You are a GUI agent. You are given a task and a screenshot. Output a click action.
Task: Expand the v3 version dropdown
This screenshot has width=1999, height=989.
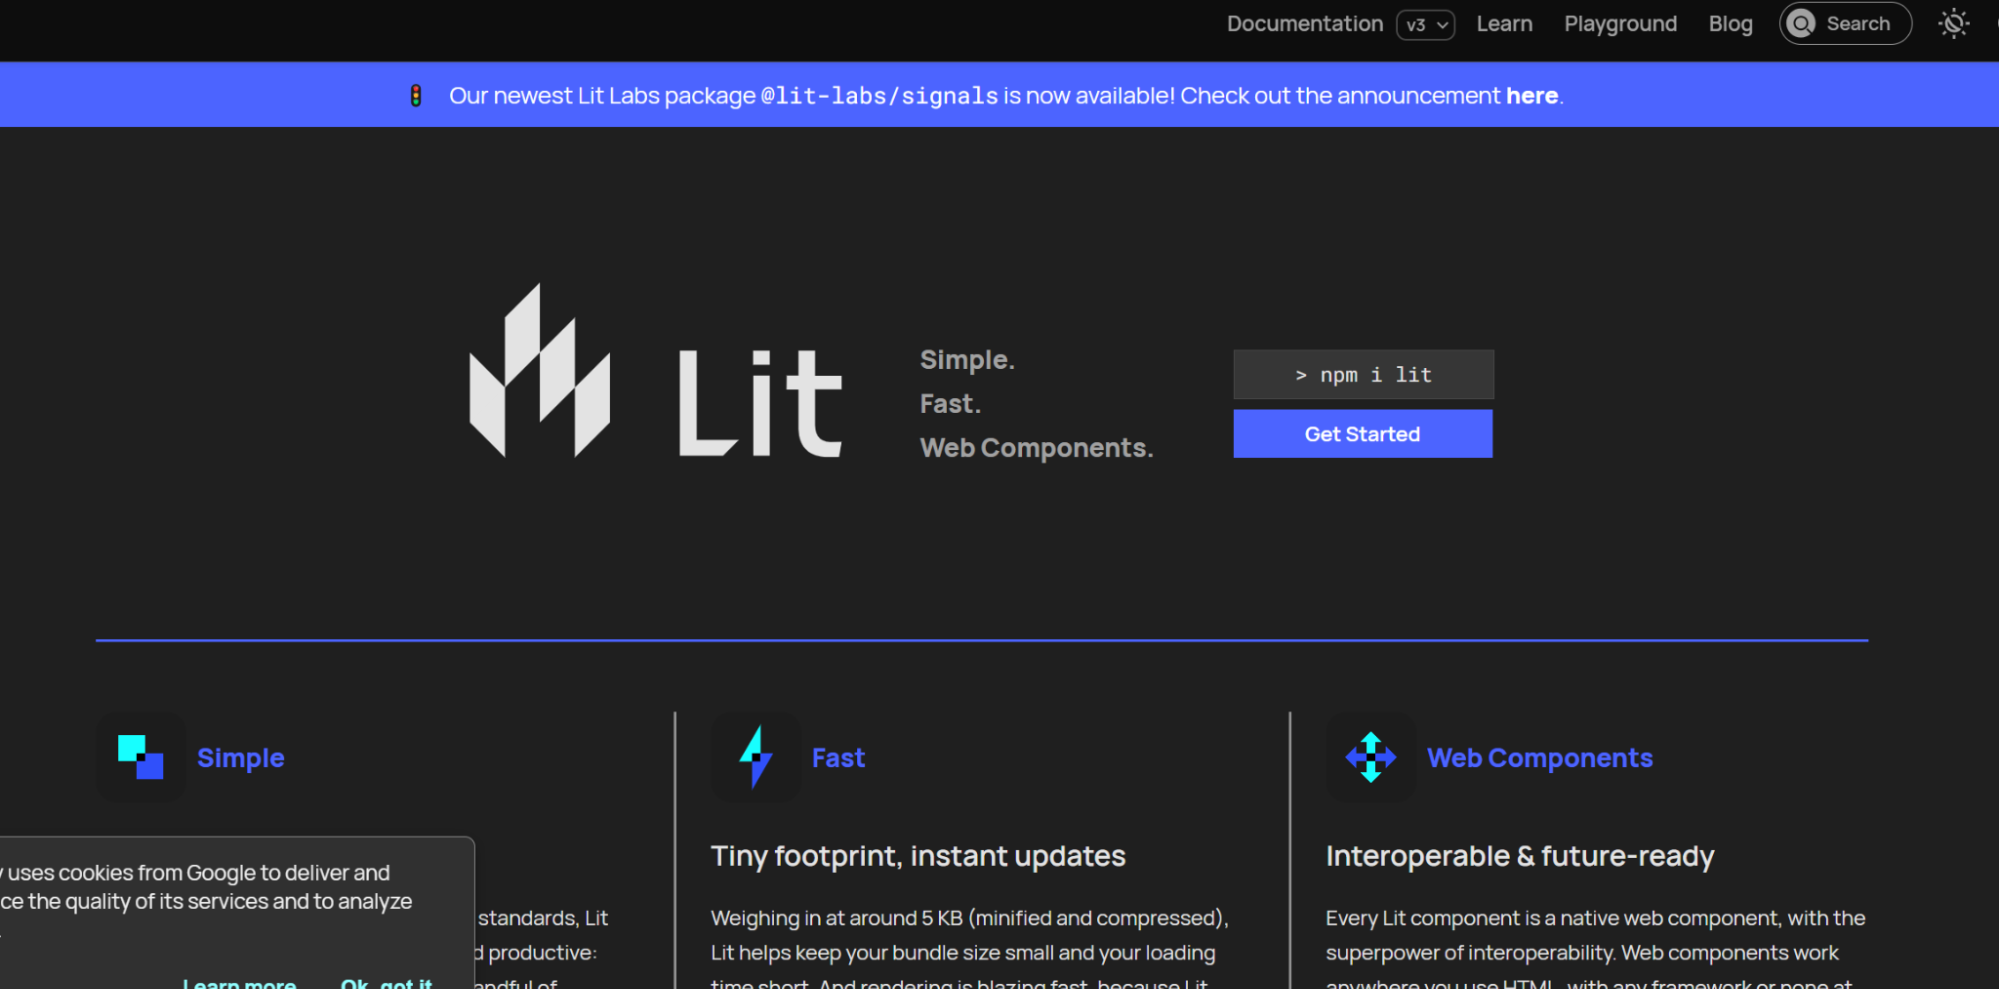pos(1425,25)
